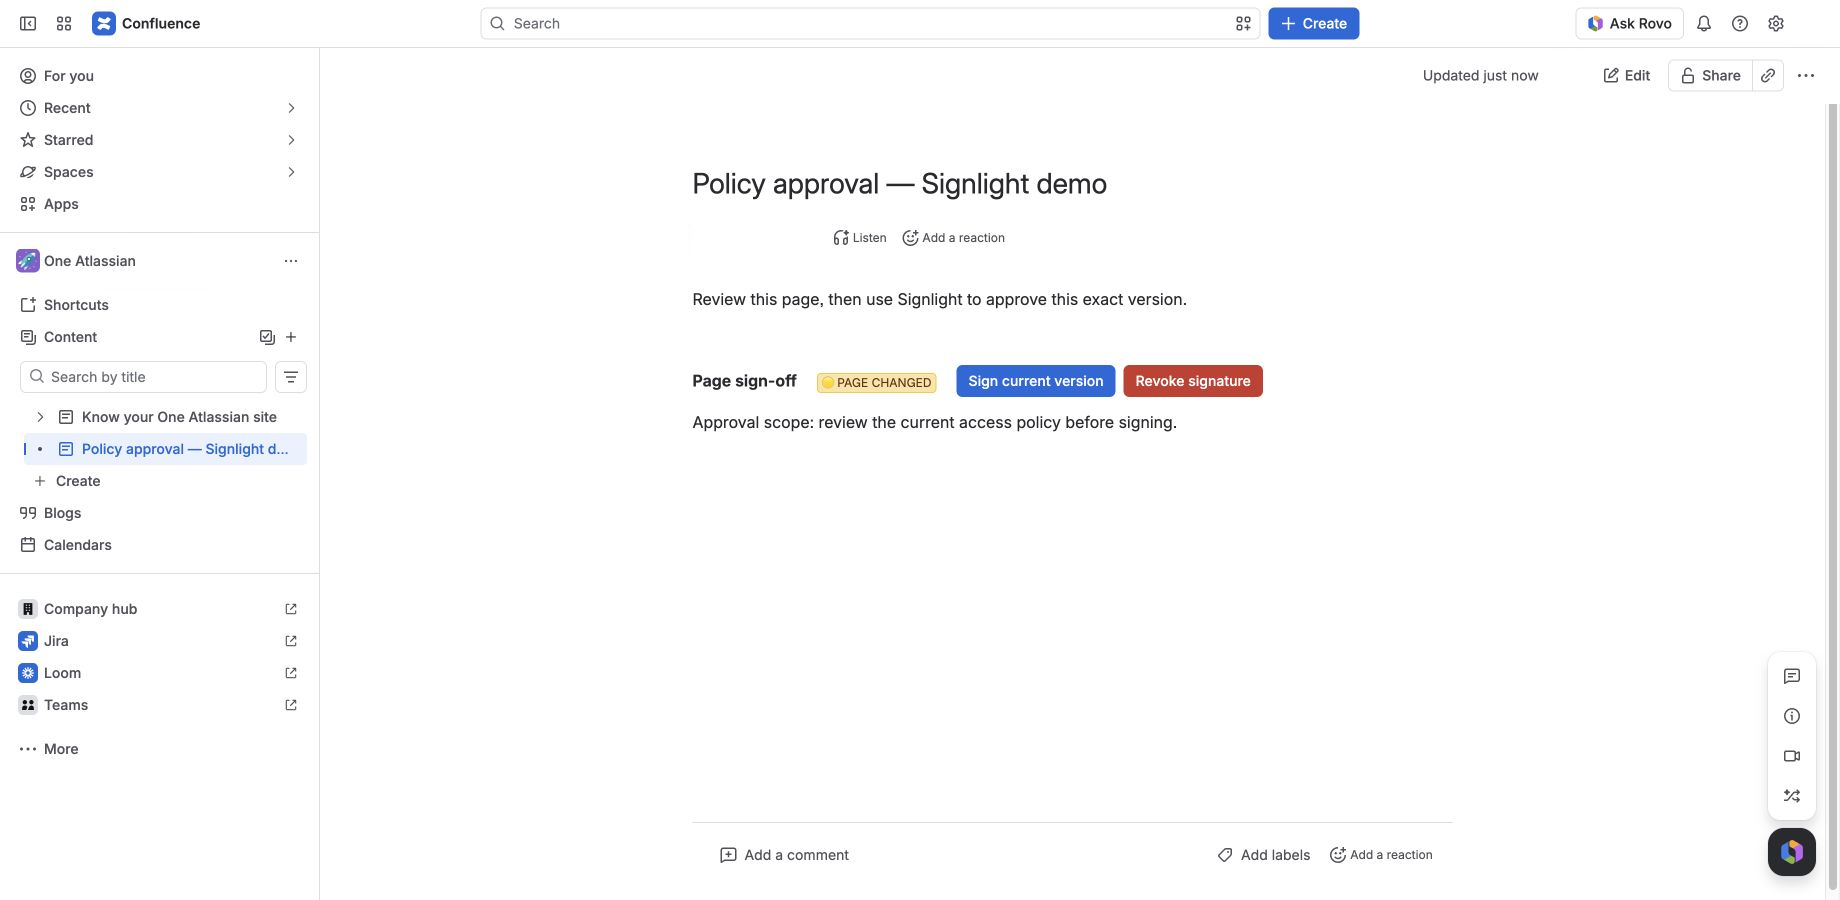Expand the Spaces section chevron
Screen dimensions: 1840x900
tap(291, 172)
